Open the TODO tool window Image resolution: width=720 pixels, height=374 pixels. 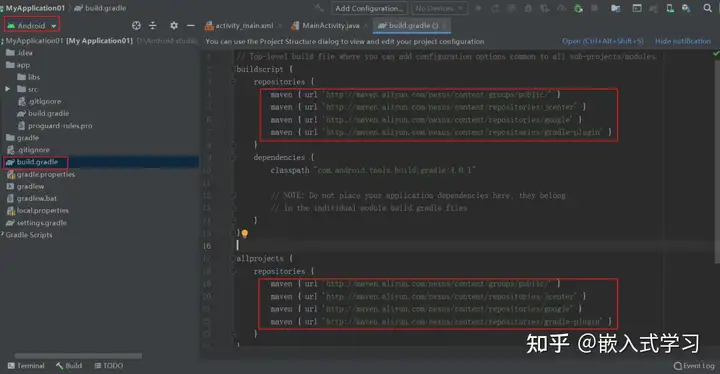[x=109, y=366]
